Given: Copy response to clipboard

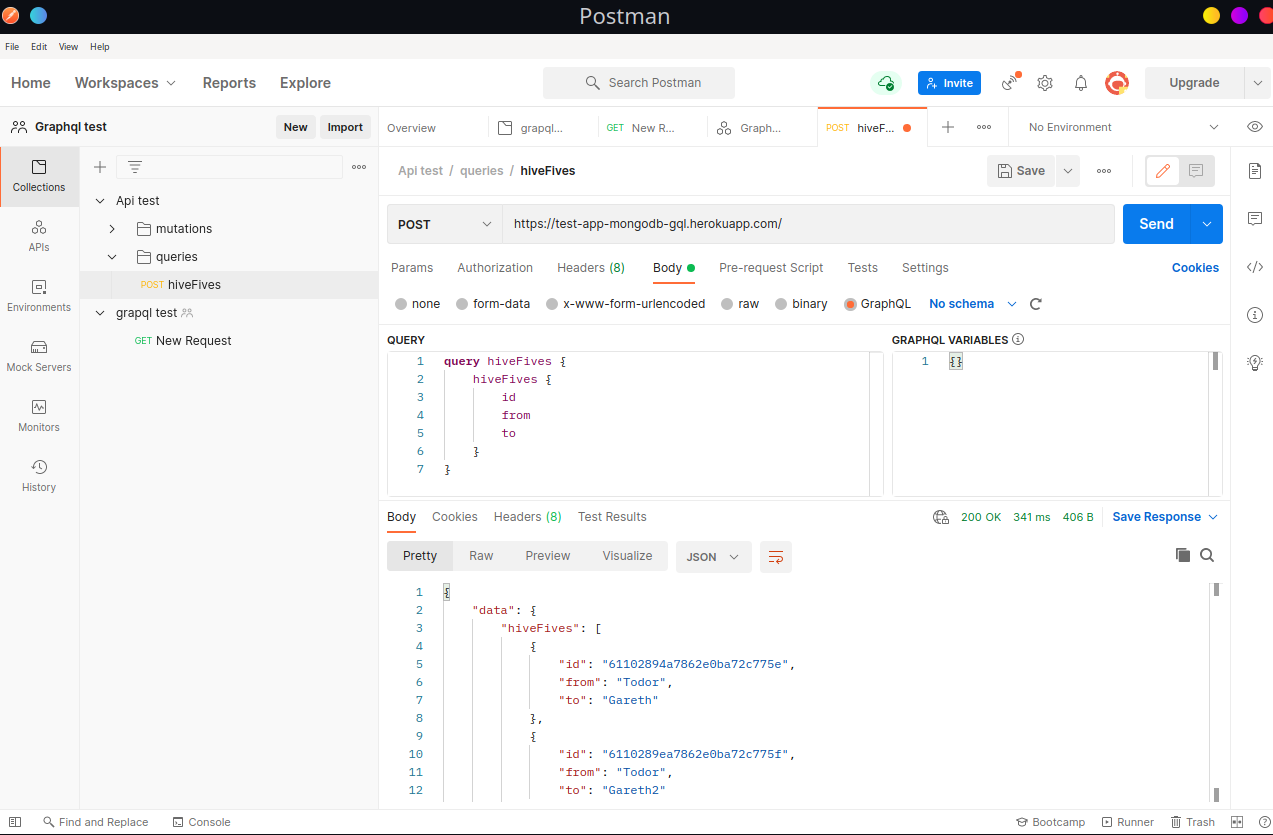Looking at the screenshot, I should 1183,555.
